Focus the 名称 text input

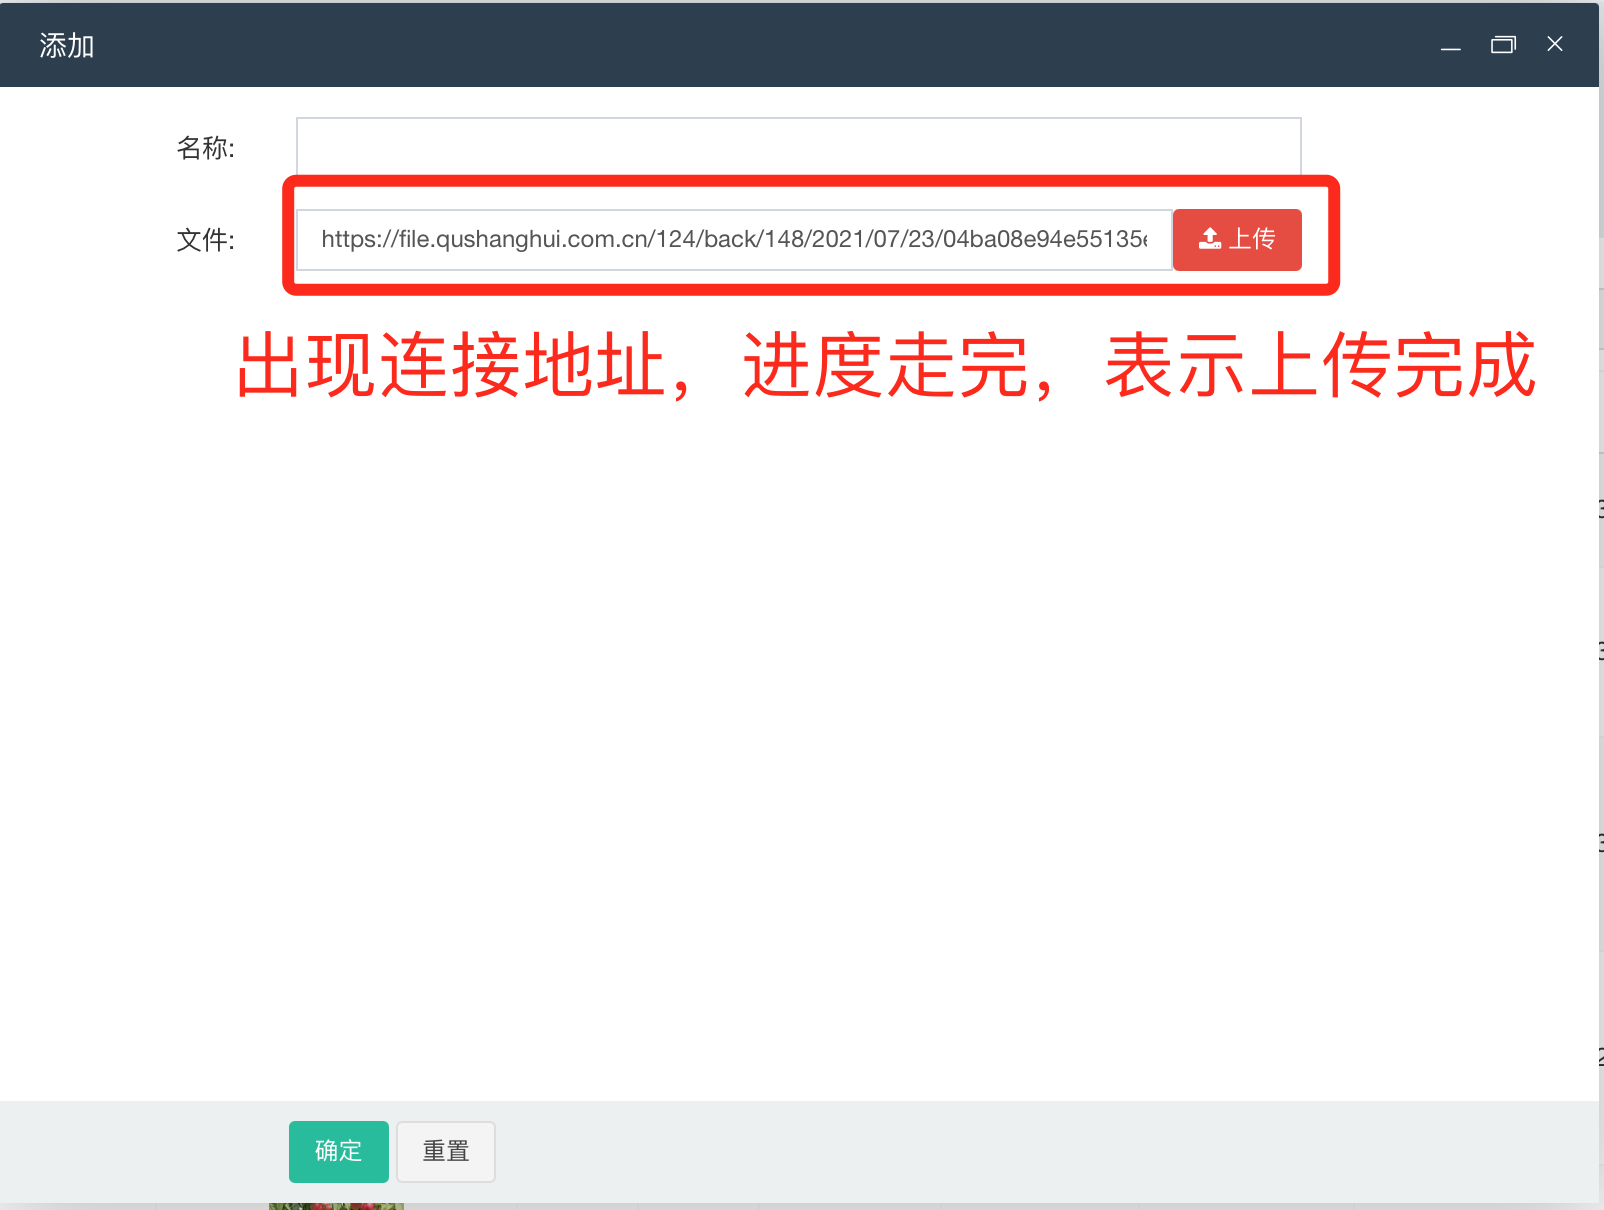point(797,147)
